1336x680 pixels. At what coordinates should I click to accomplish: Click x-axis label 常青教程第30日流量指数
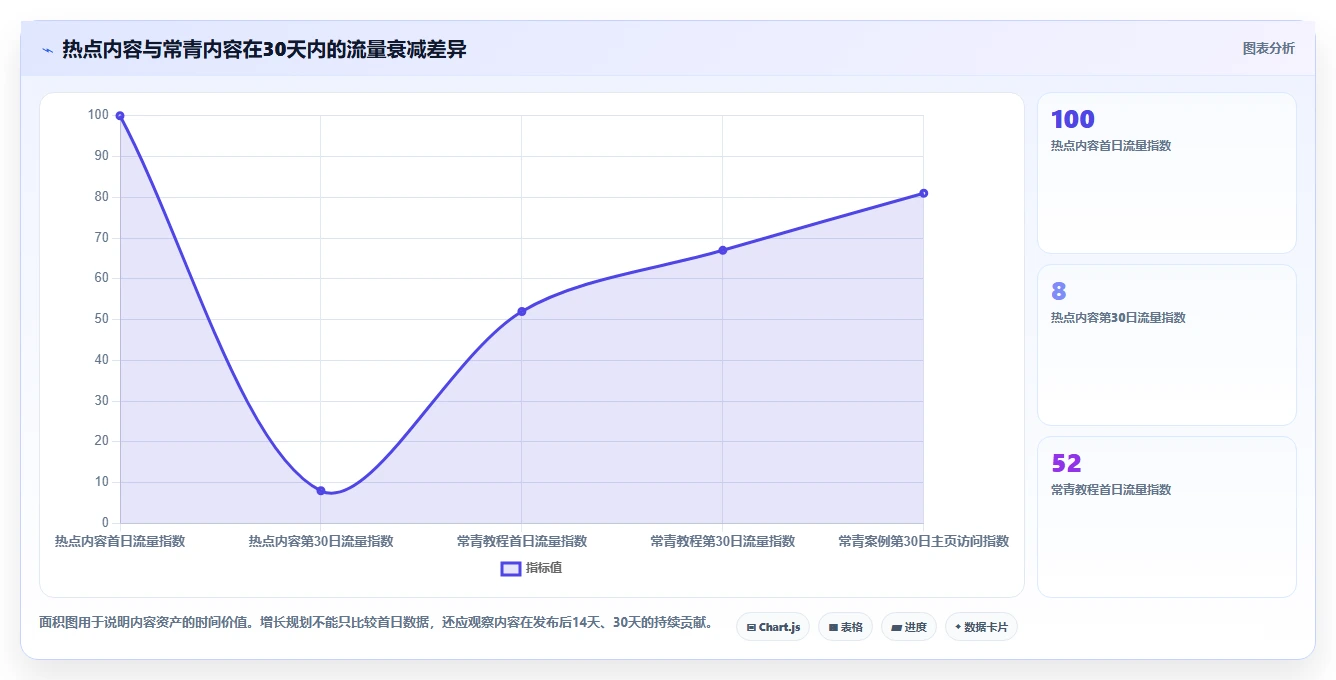(722, 541)
